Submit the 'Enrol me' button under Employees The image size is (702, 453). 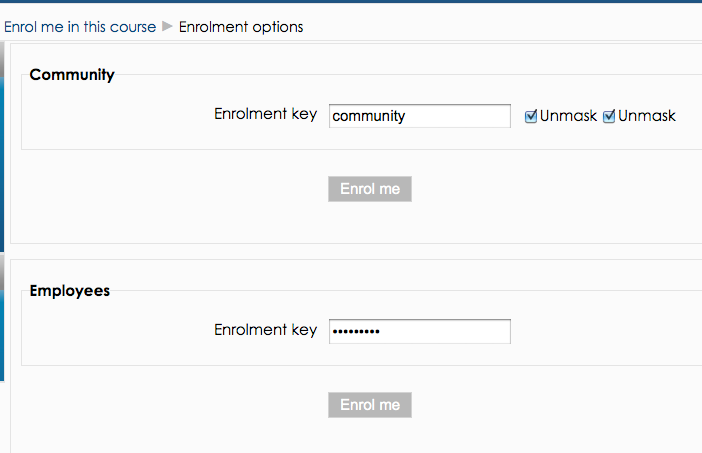[370, 405]
